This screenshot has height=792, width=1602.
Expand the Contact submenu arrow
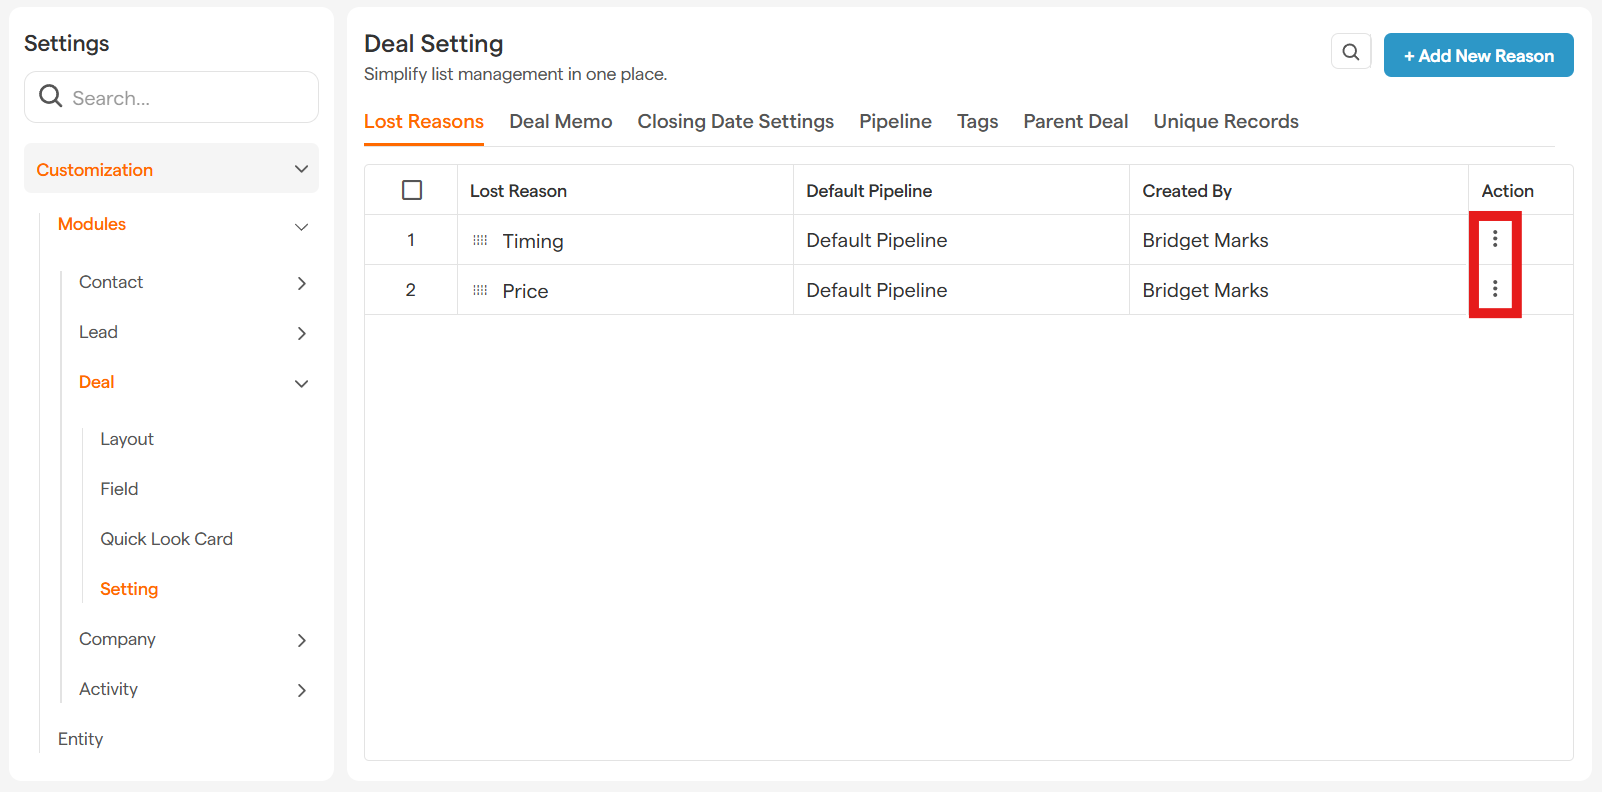tap(301, 284)
